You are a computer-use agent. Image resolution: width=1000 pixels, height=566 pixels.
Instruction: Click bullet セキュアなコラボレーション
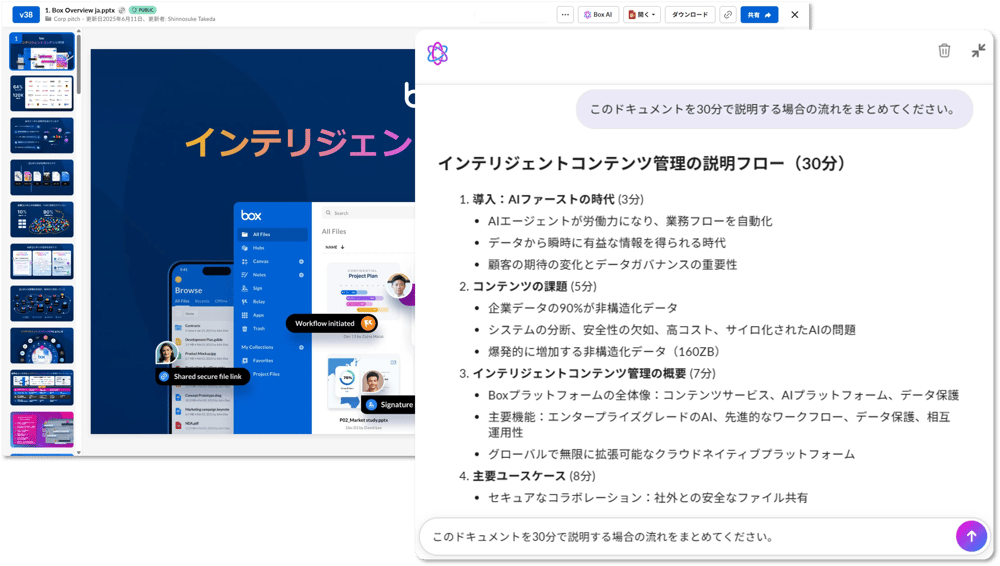(x=648, y=498)
